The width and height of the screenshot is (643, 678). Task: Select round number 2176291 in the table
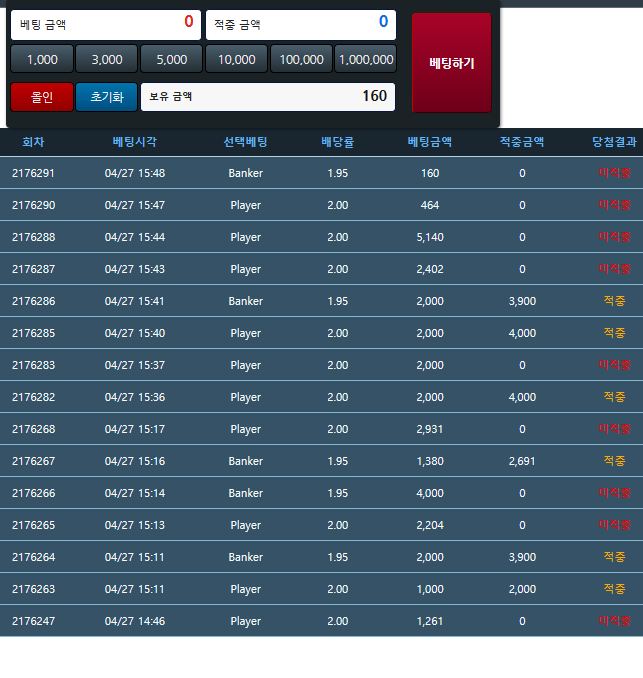[33, 173]
